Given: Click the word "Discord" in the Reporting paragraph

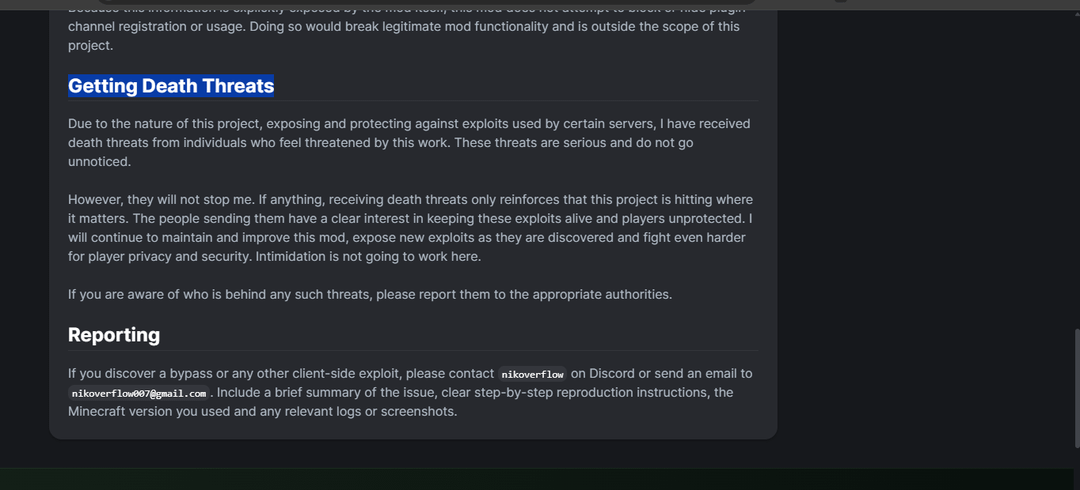Looking at the screenshot, I should (x=612, y=374).
